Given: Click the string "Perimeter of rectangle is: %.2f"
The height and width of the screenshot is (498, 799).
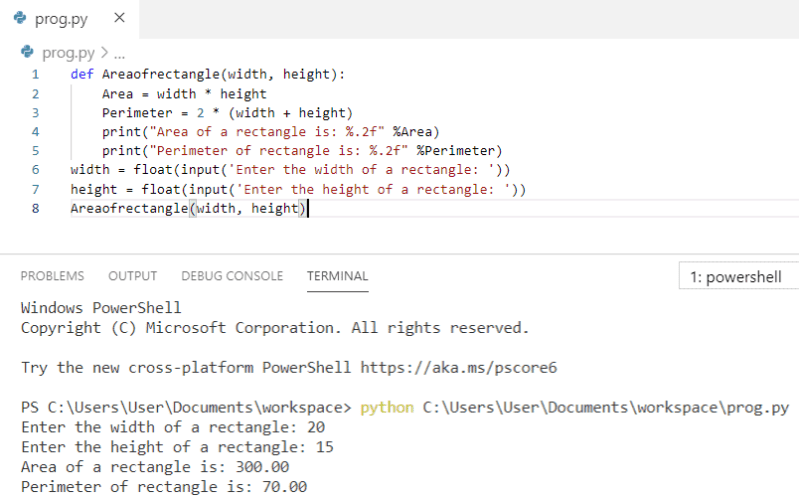Looking at the screenshot, I should [279, 151].
